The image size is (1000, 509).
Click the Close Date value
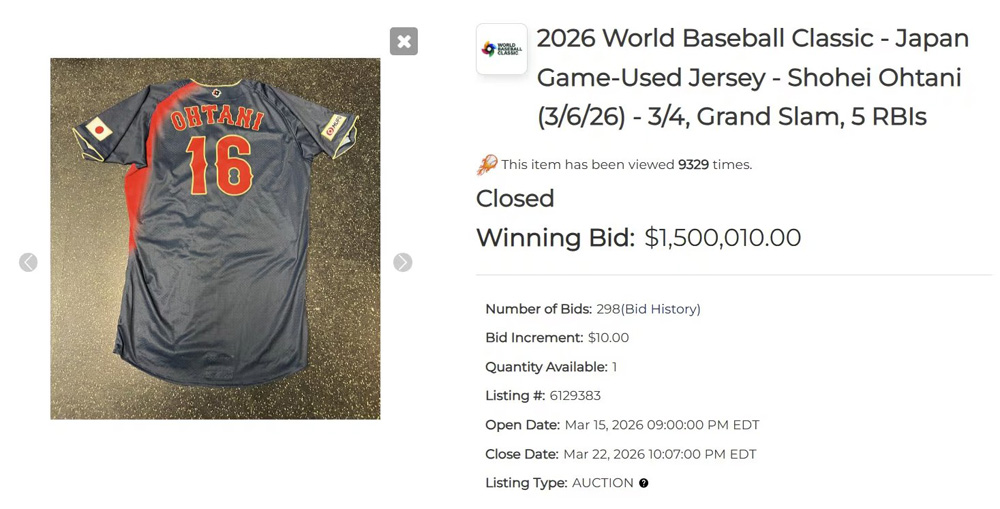[x=659, y=454]
